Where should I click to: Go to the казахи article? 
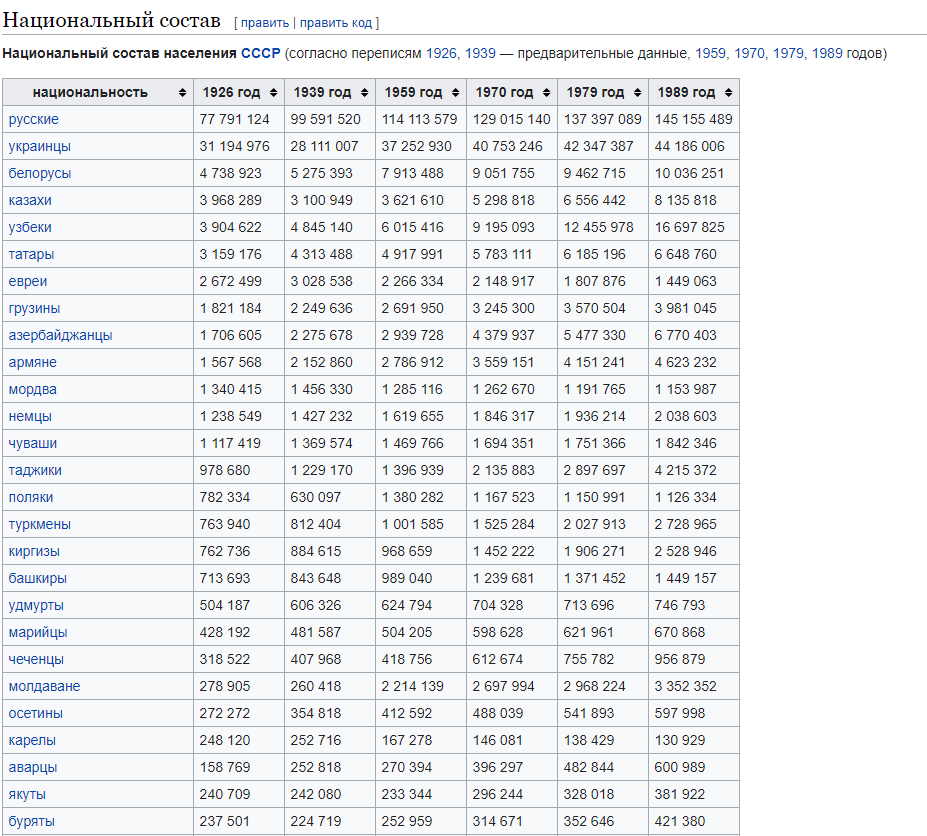point(30,200)
